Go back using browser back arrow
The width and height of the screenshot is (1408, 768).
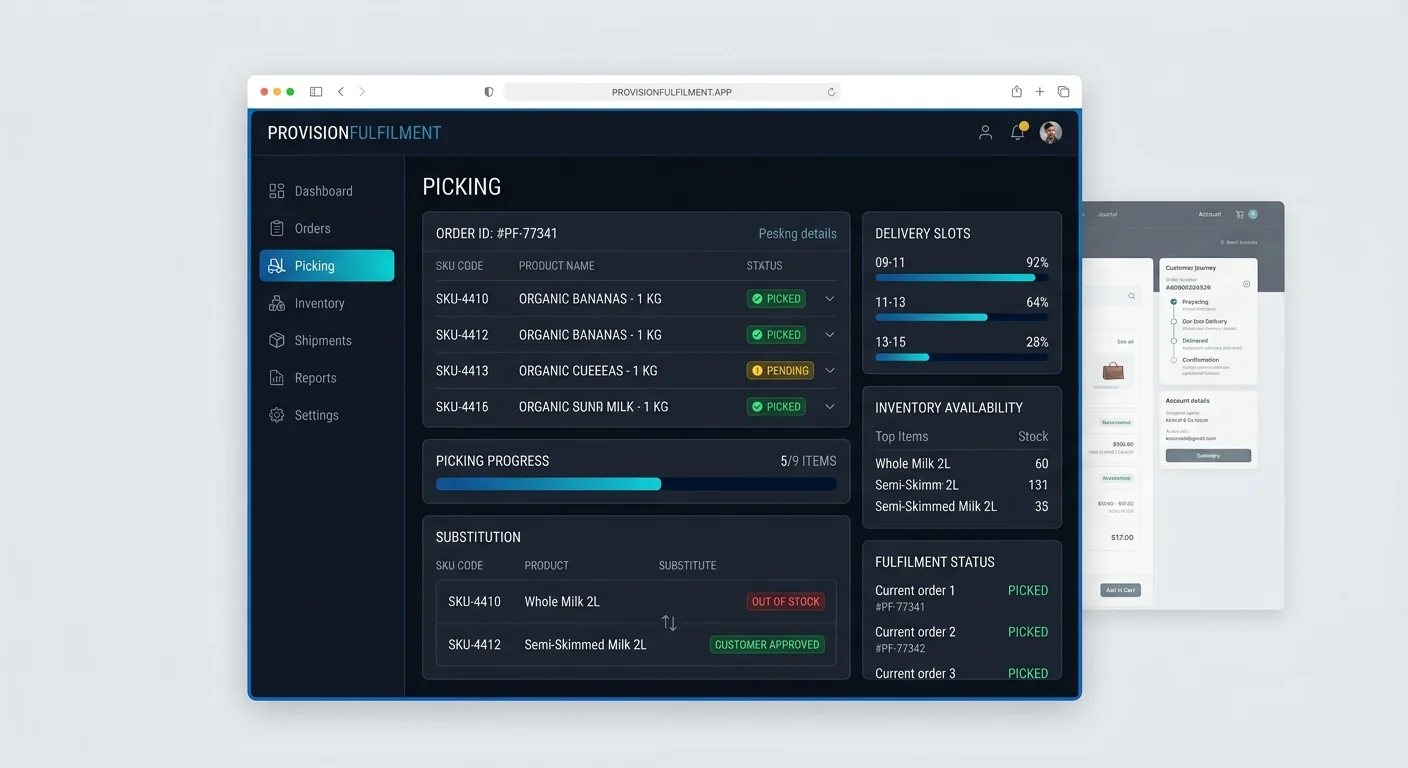click(x=341, y=92)
